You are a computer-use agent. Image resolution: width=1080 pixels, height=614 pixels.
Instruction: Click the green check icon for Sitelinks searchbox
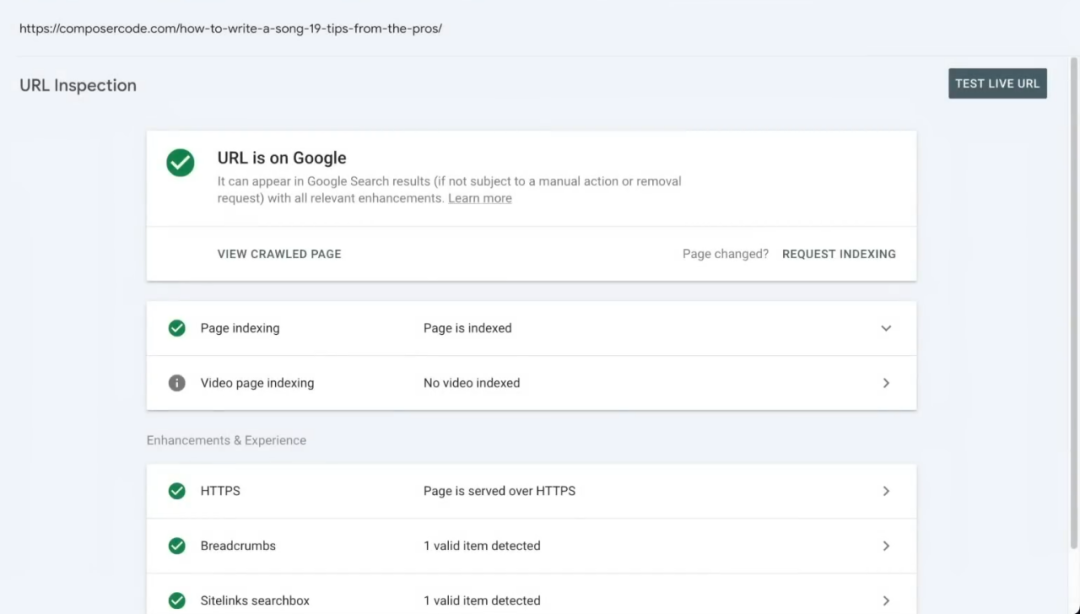click(177, 601)
